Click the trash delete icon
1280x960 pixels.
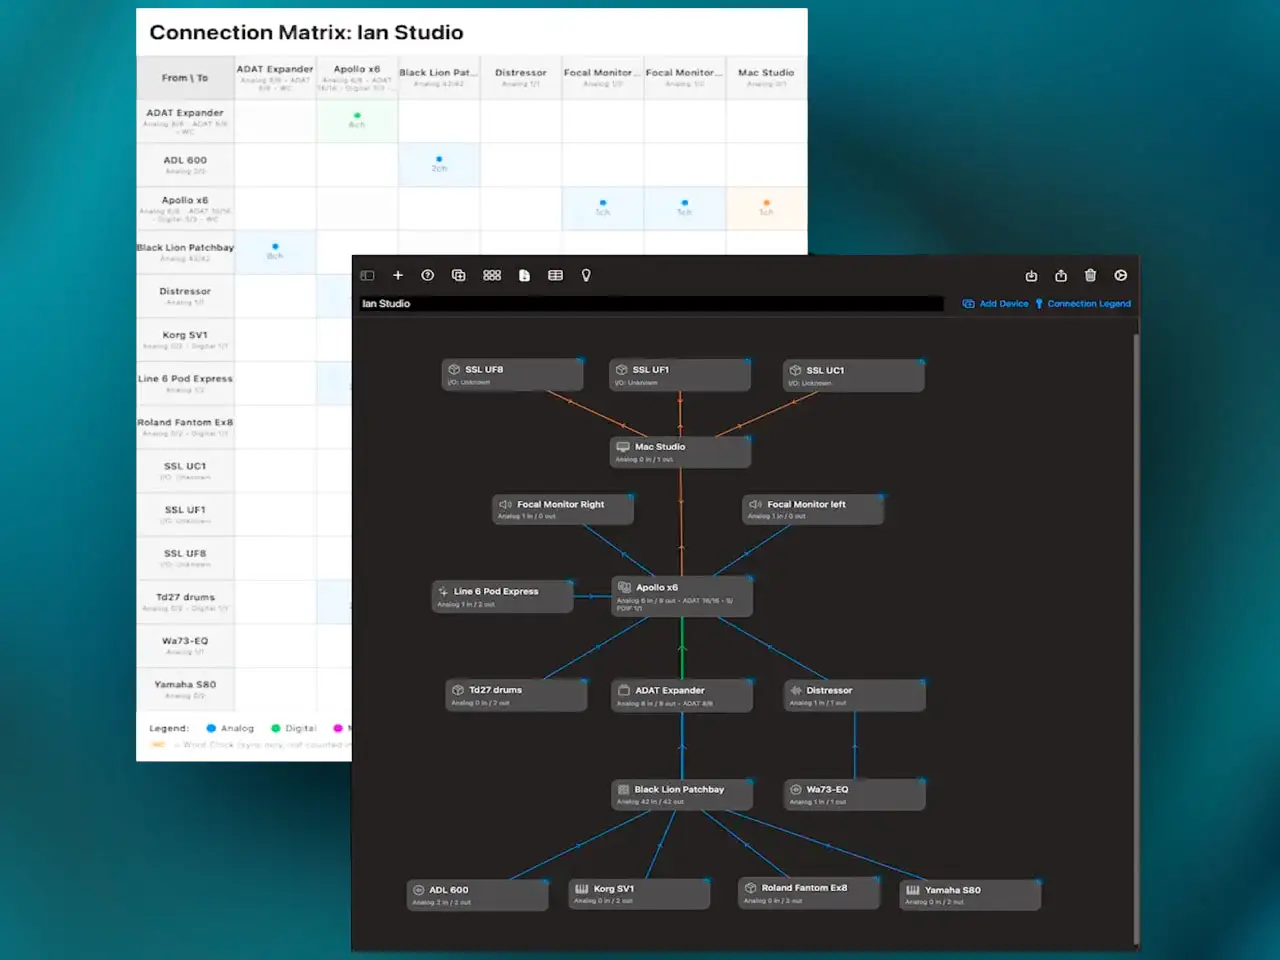point(1090,275)
